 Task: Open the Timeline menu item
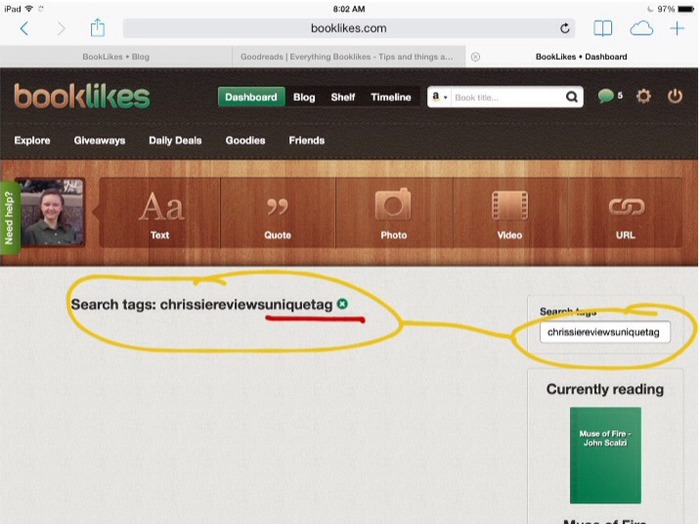click(x=390, y=97)
